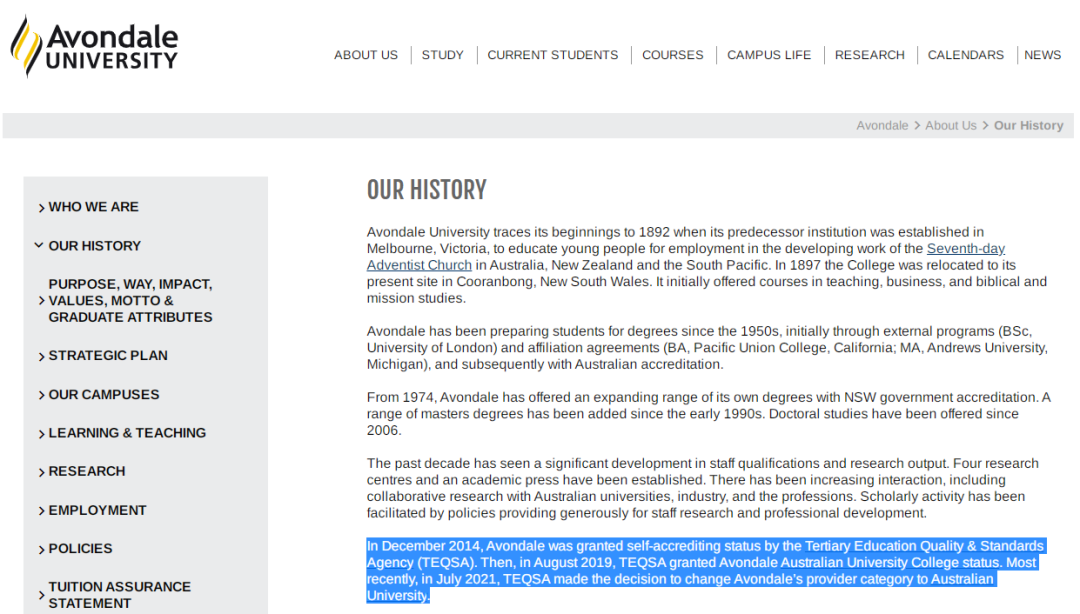Click the Avondale University logo
This screenshot has width=1080, height=614.
95,46
